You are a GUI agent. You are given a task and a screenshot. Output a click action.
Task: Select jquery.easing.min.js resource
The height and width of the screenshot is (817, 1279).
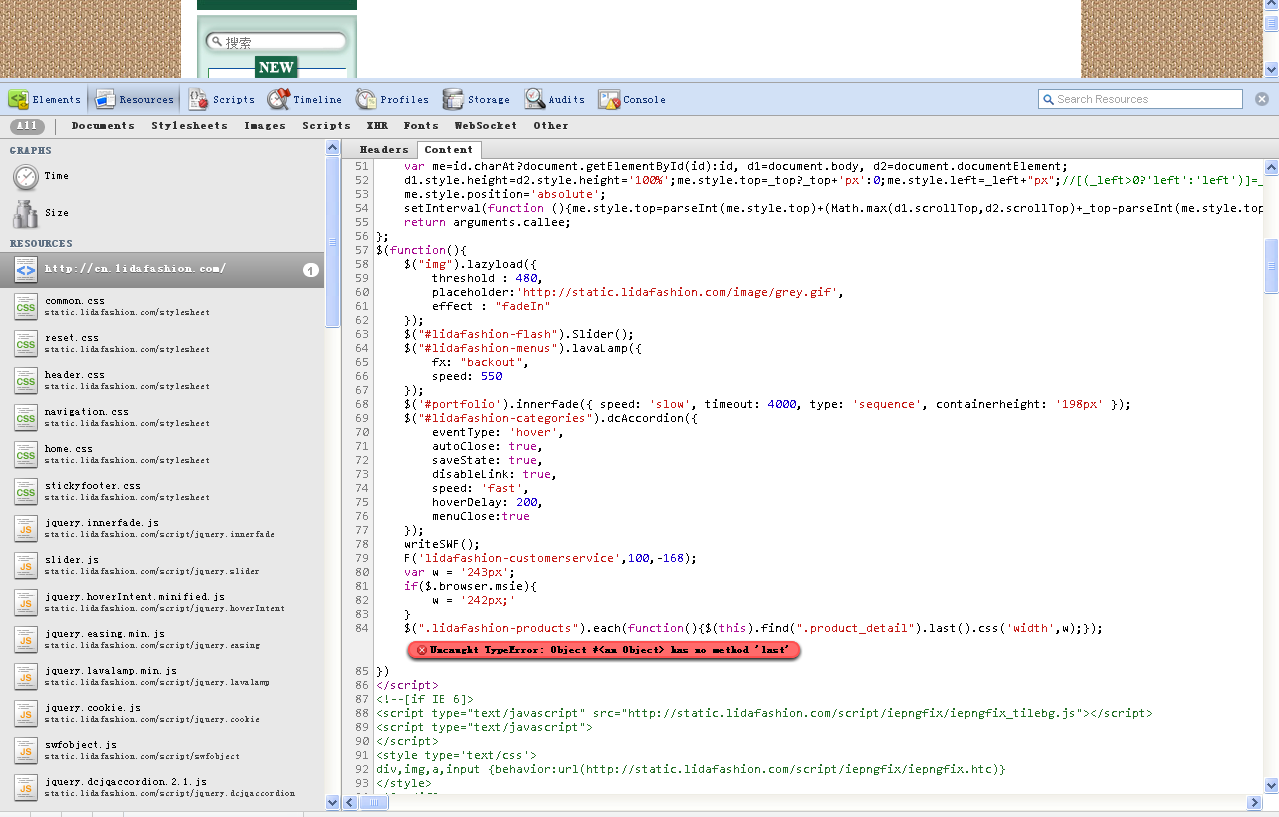162,639
